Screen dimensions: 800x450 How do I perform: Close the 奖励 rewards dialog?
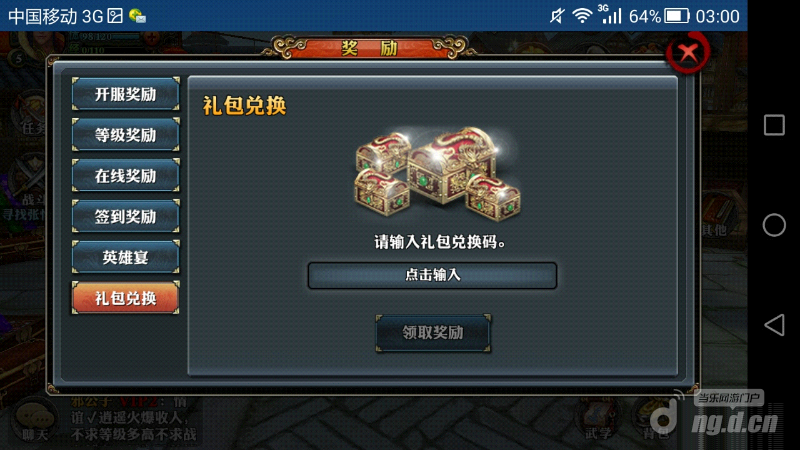[x=688, y=52]
